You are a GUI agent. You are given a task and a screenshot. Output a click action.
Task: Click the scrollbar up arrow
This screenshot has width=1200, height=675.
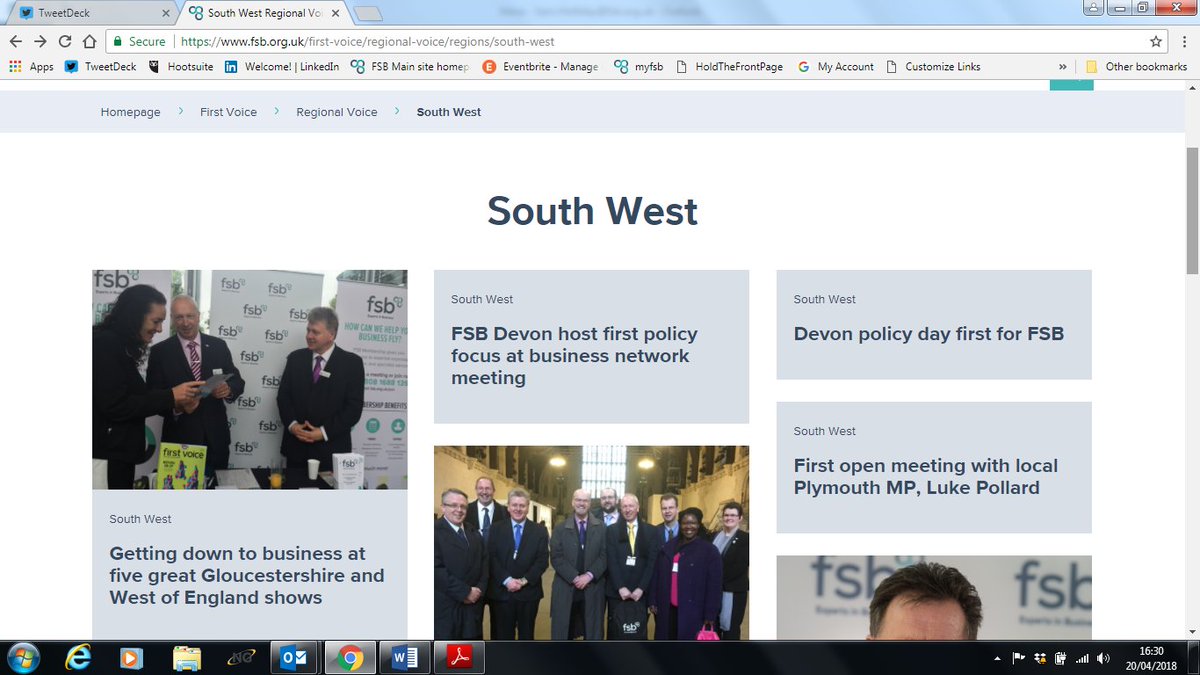click(1191, 90)
